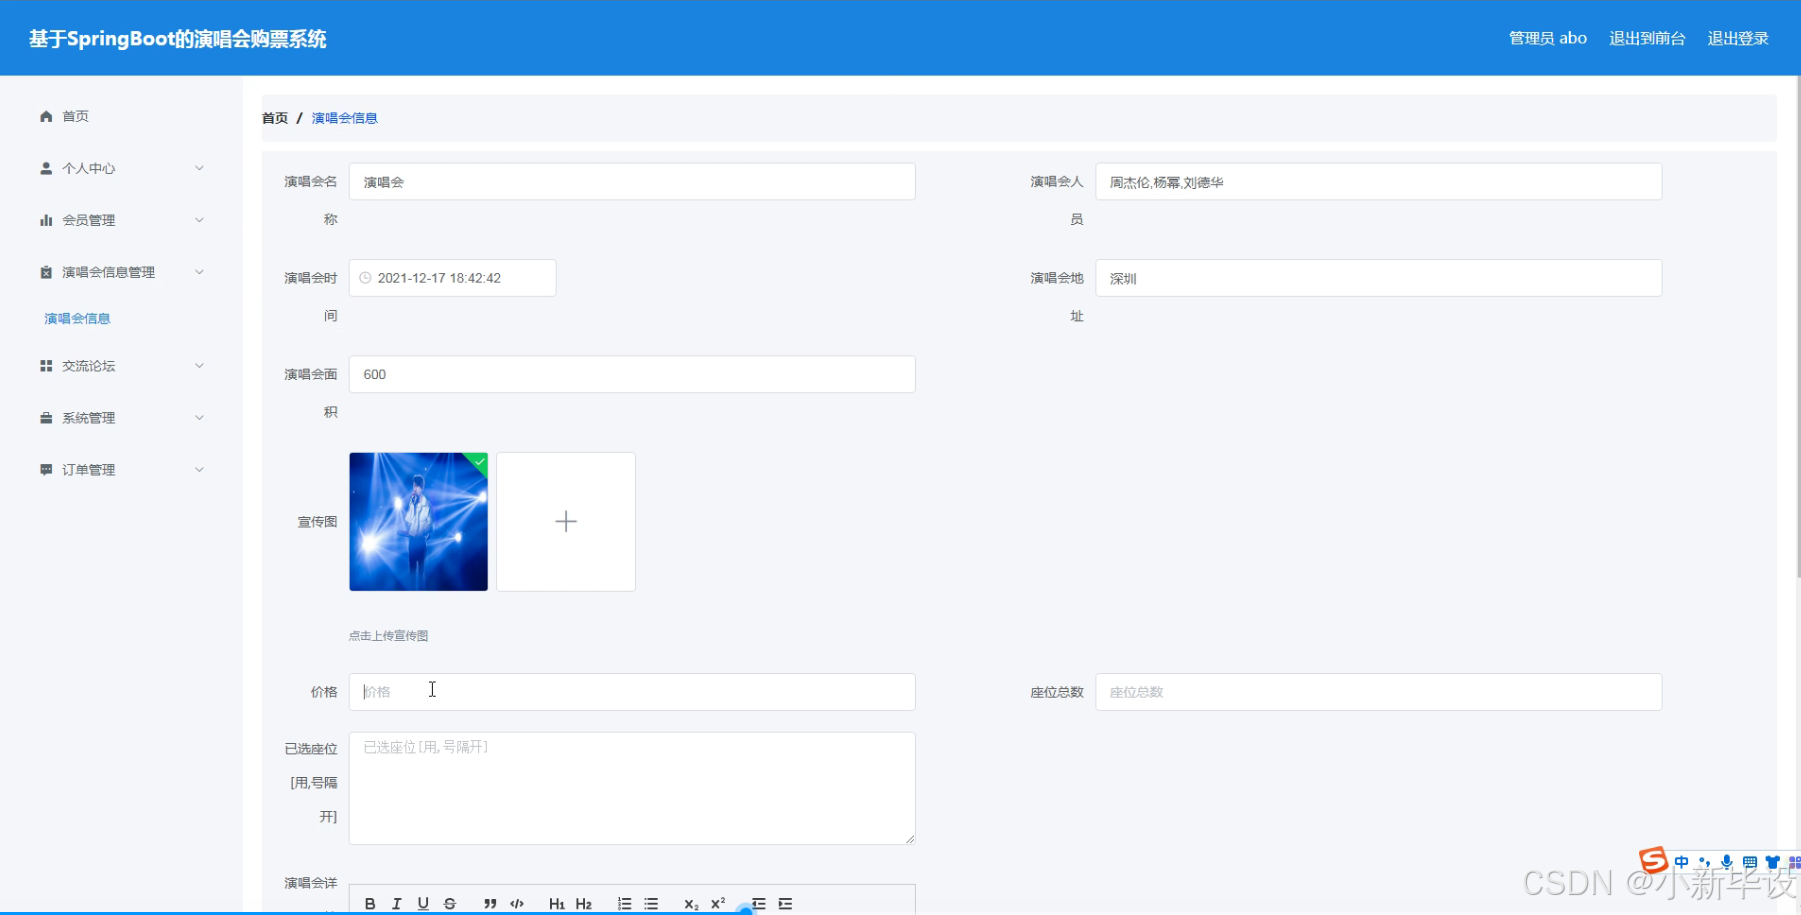Apply blockquote formatting in the editor
The width and height of the screenshot is (1801, 915).
point(490,903)
